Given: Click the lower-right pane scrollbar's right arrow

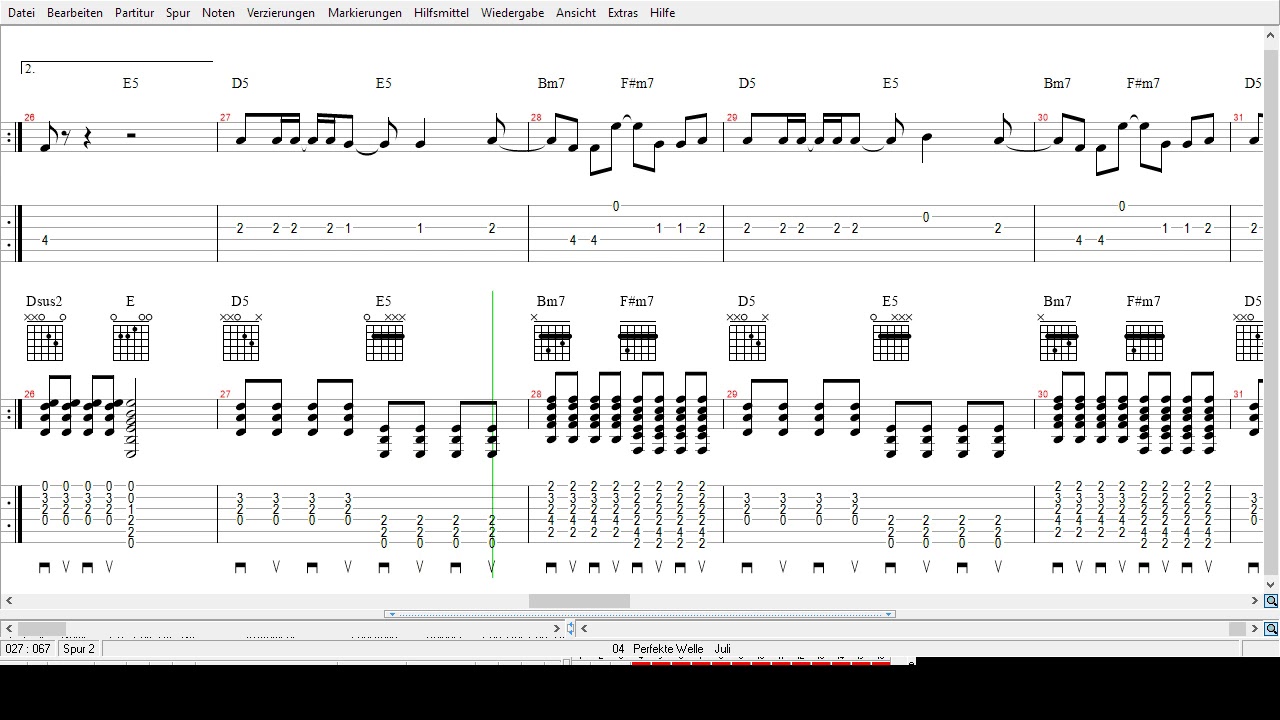Looking at the screenshot, I should 1254,629.
